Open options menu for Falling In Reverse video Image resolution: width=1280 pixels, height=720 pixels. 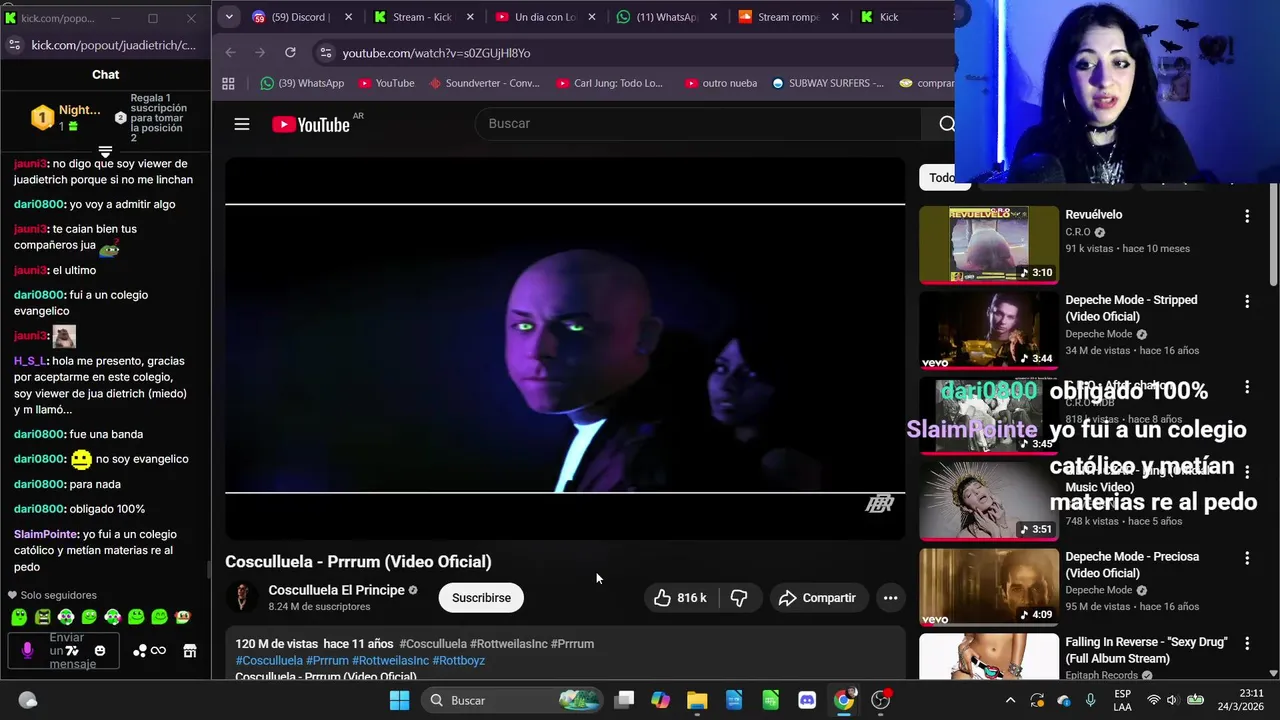pyautogui.click(x=1246, y=643)
